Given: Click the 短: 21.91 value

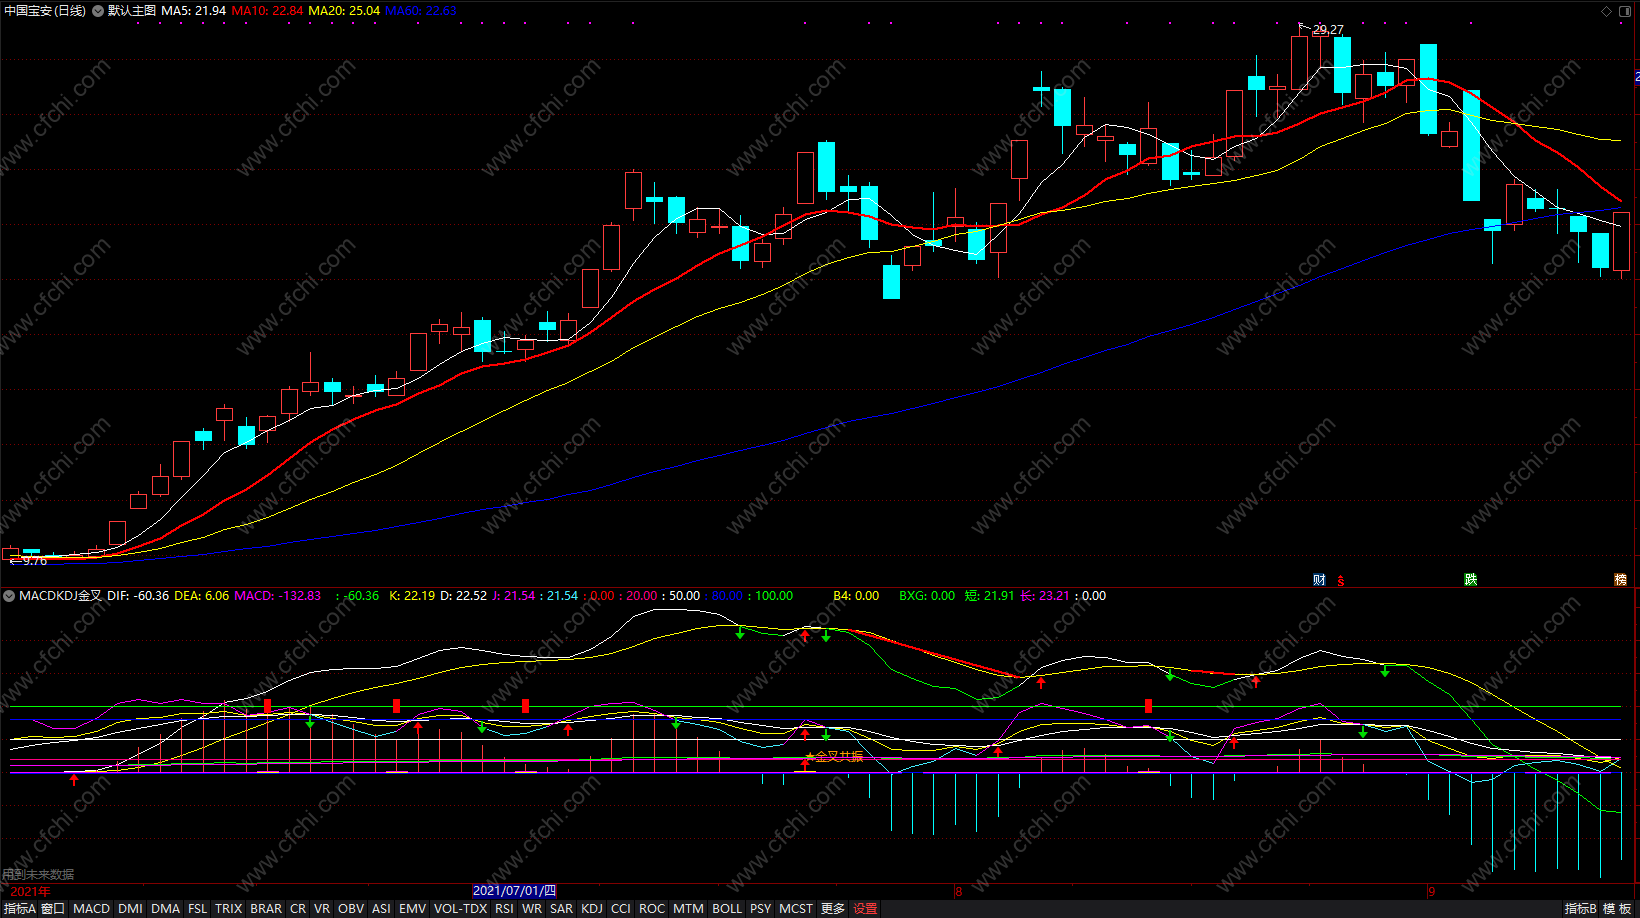Looking at the screenshot, I should tap(989, 596).
